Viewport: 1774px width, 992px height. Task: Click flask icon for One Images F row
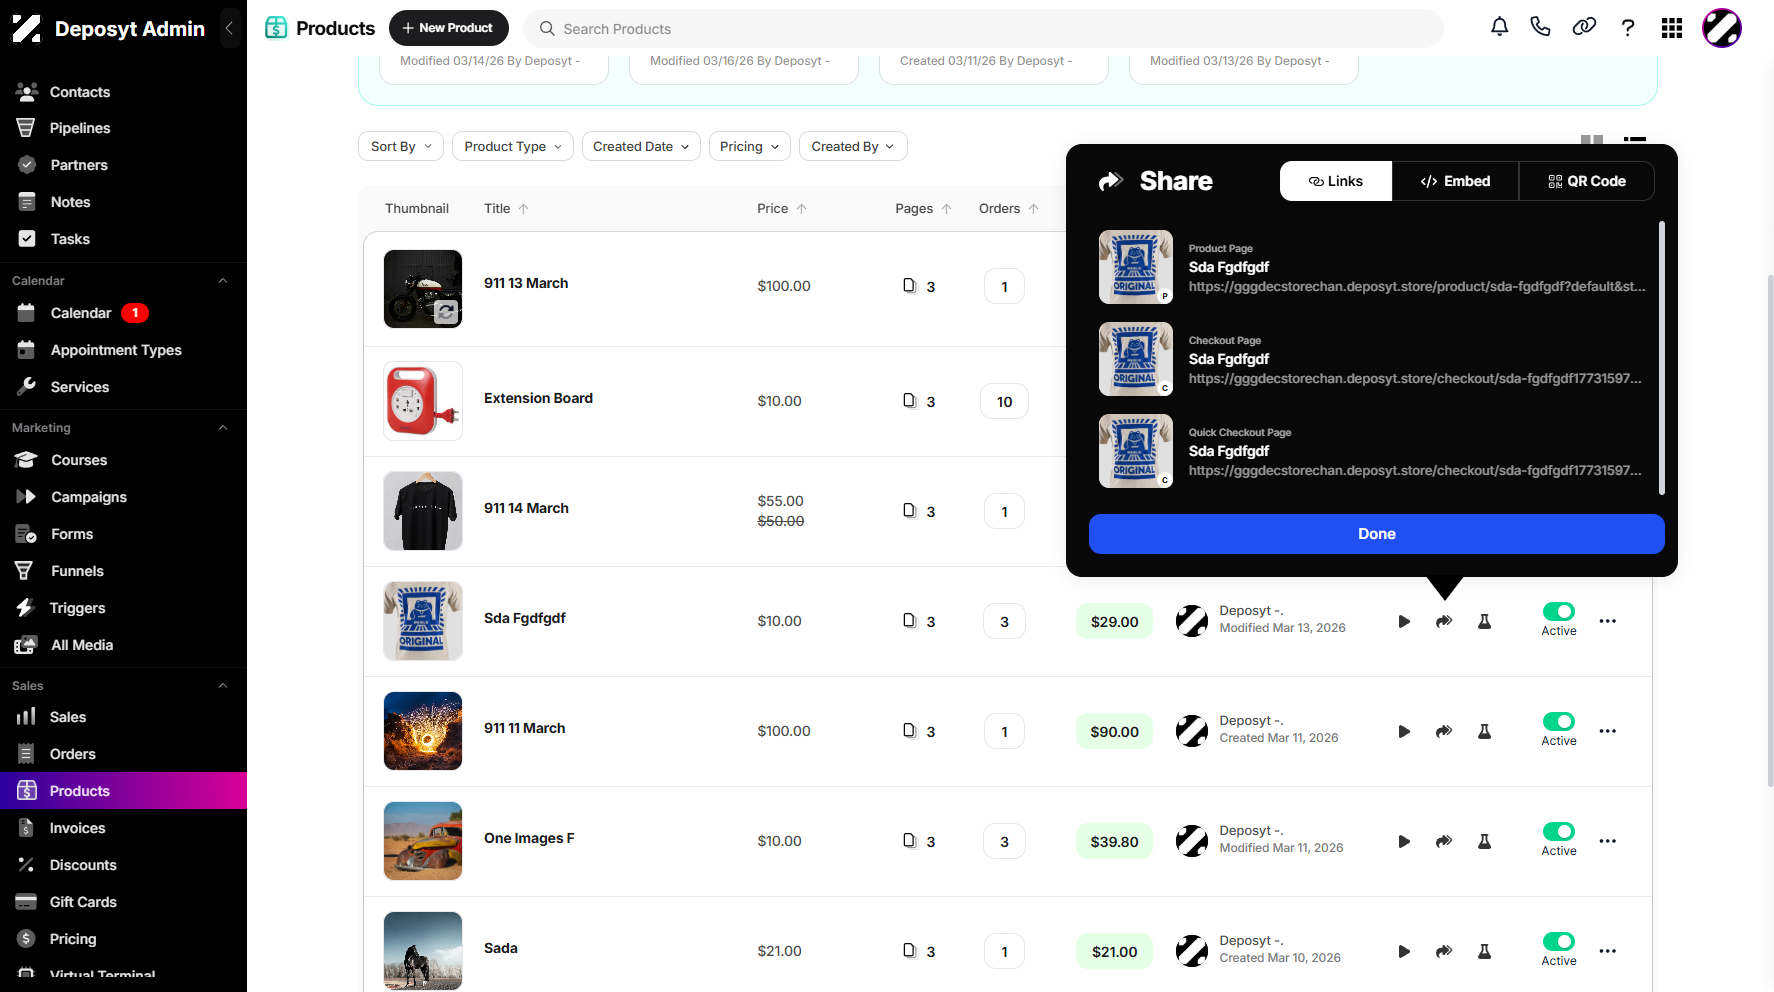[x=1484, y=841]
